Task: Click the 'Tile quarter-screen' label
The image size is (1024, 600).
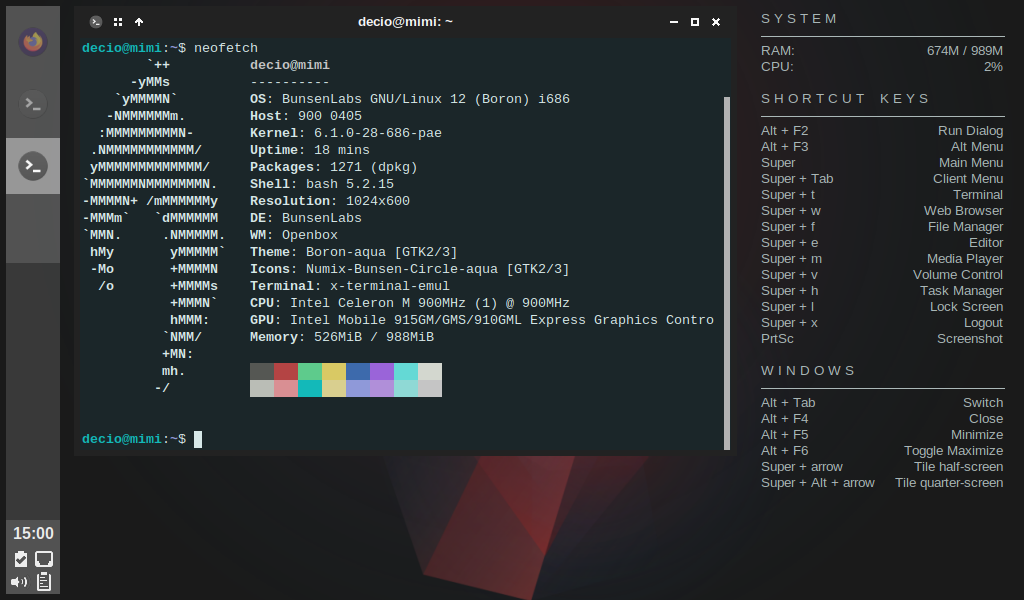Action: coord(949,482)
